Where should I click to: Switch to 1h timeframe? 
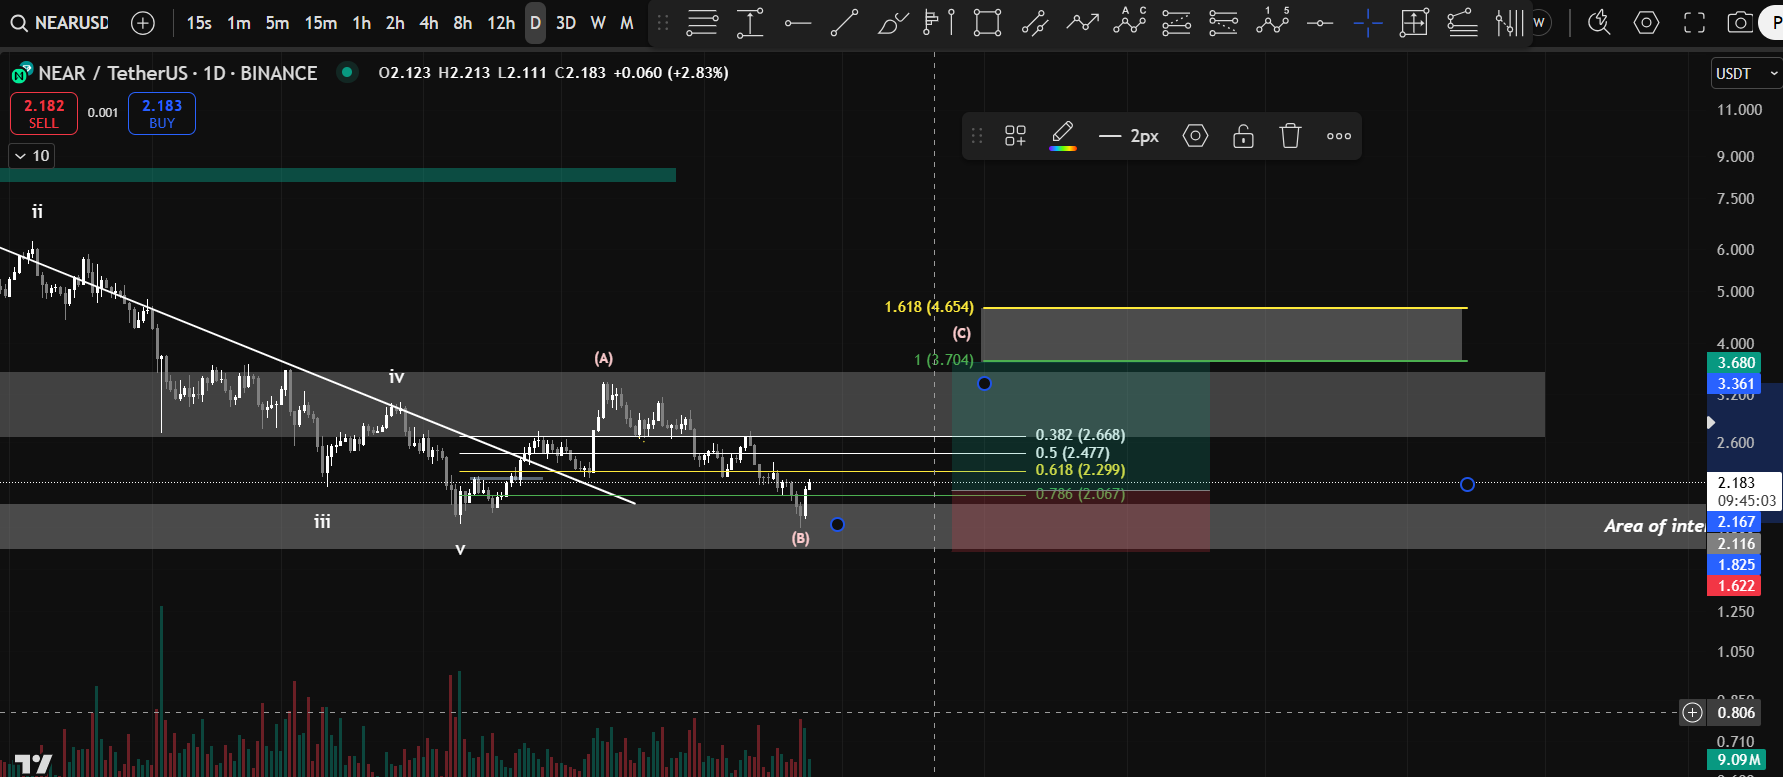pos(361,22)
